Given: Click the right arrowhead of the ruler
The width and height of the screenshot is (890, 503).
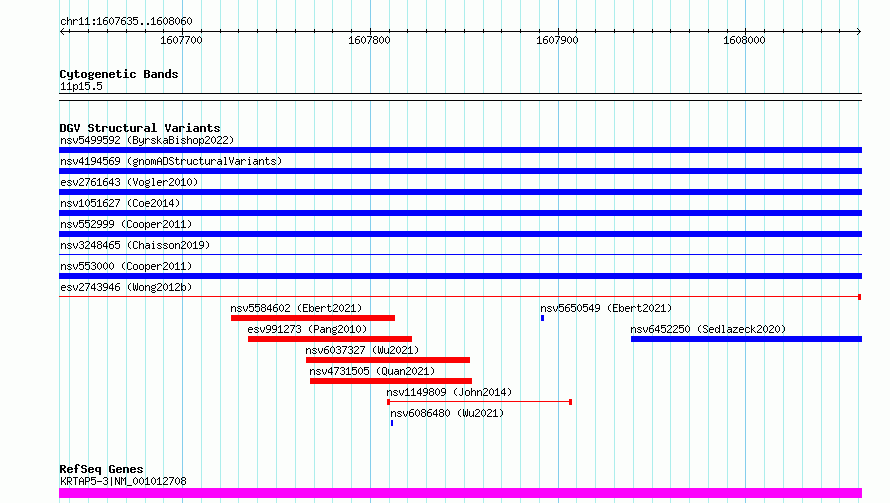Looking at the screenshot, I should (859, 31).
